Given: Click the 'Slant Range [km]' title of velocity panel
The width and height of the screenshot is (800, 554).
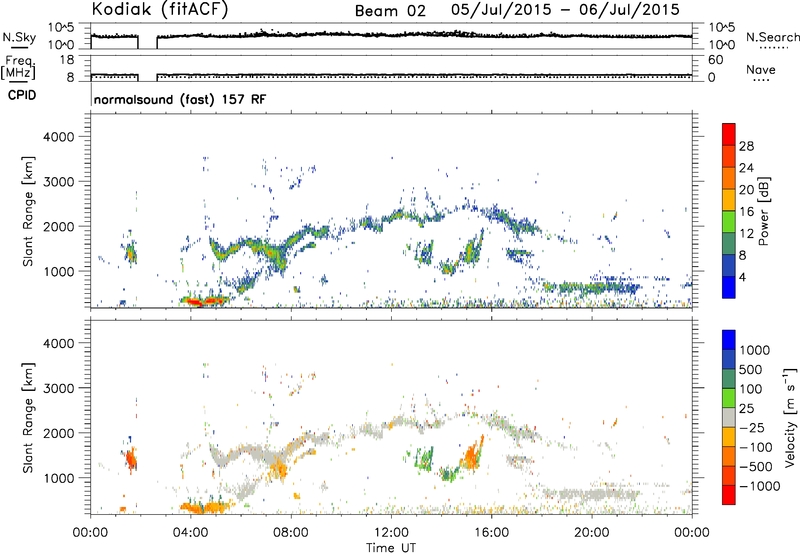Looking at the screenshot, I should point(28,418).
